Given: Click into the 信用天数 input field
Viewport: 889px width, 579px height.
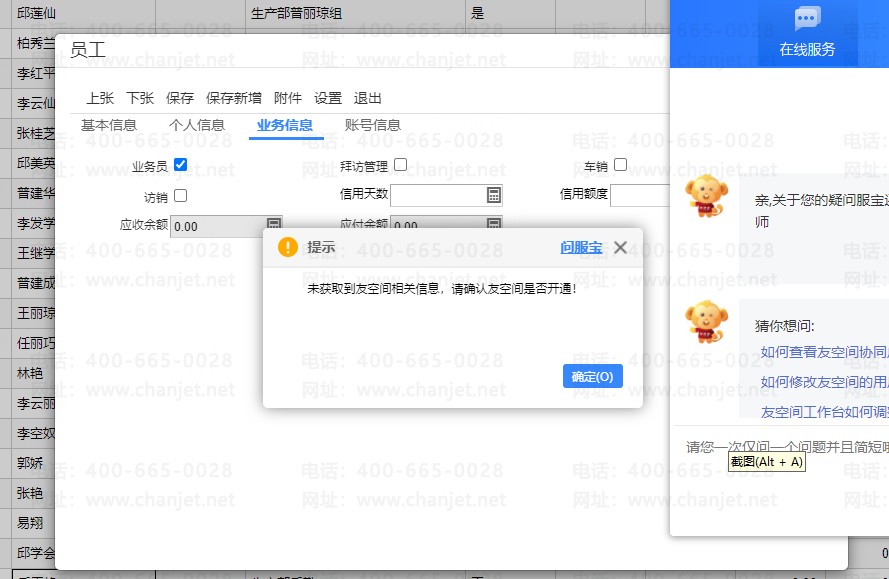Looking at the screenshot, I should click(x=438, y=196).
